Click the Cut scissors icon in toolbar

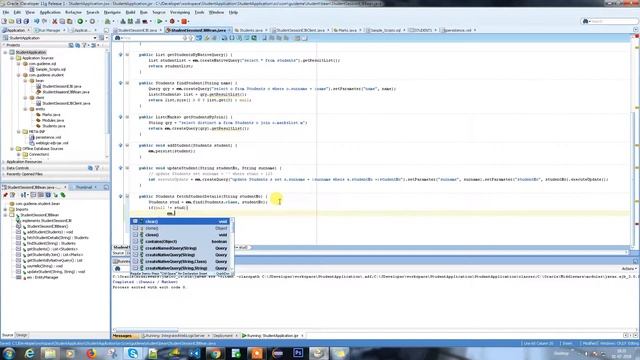[x=54, y=21]
